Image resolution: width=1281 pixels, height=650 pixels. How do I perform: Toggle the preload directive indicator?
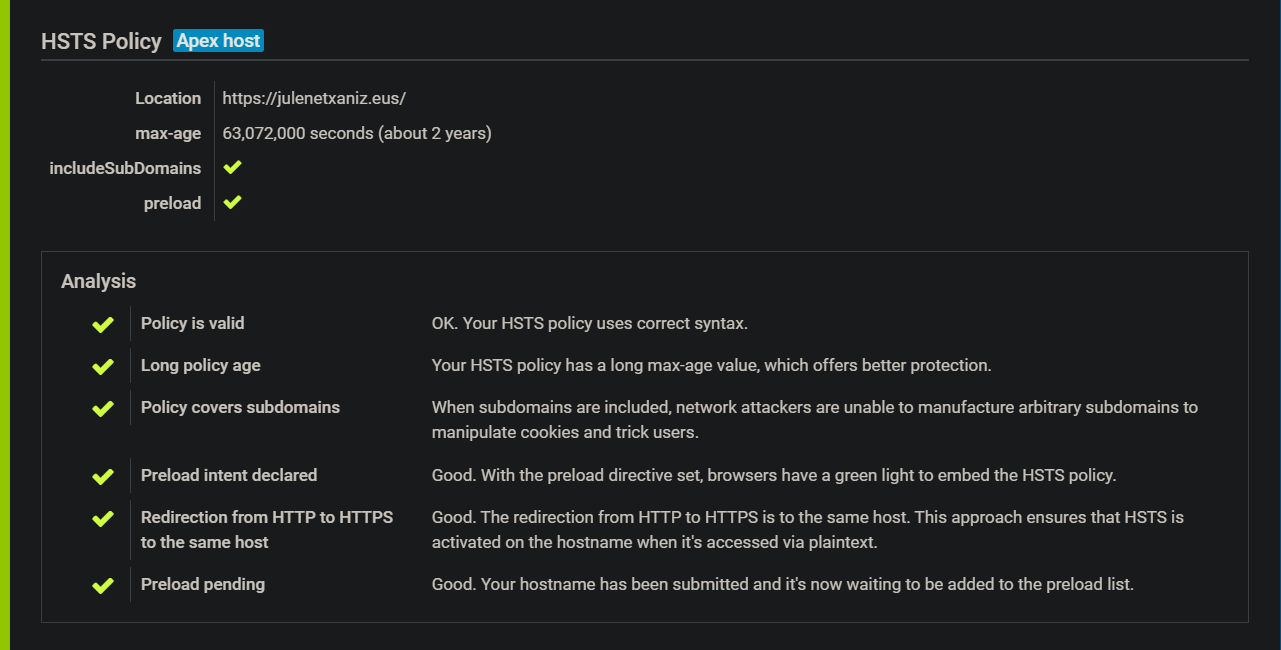(x=232, y=202)
